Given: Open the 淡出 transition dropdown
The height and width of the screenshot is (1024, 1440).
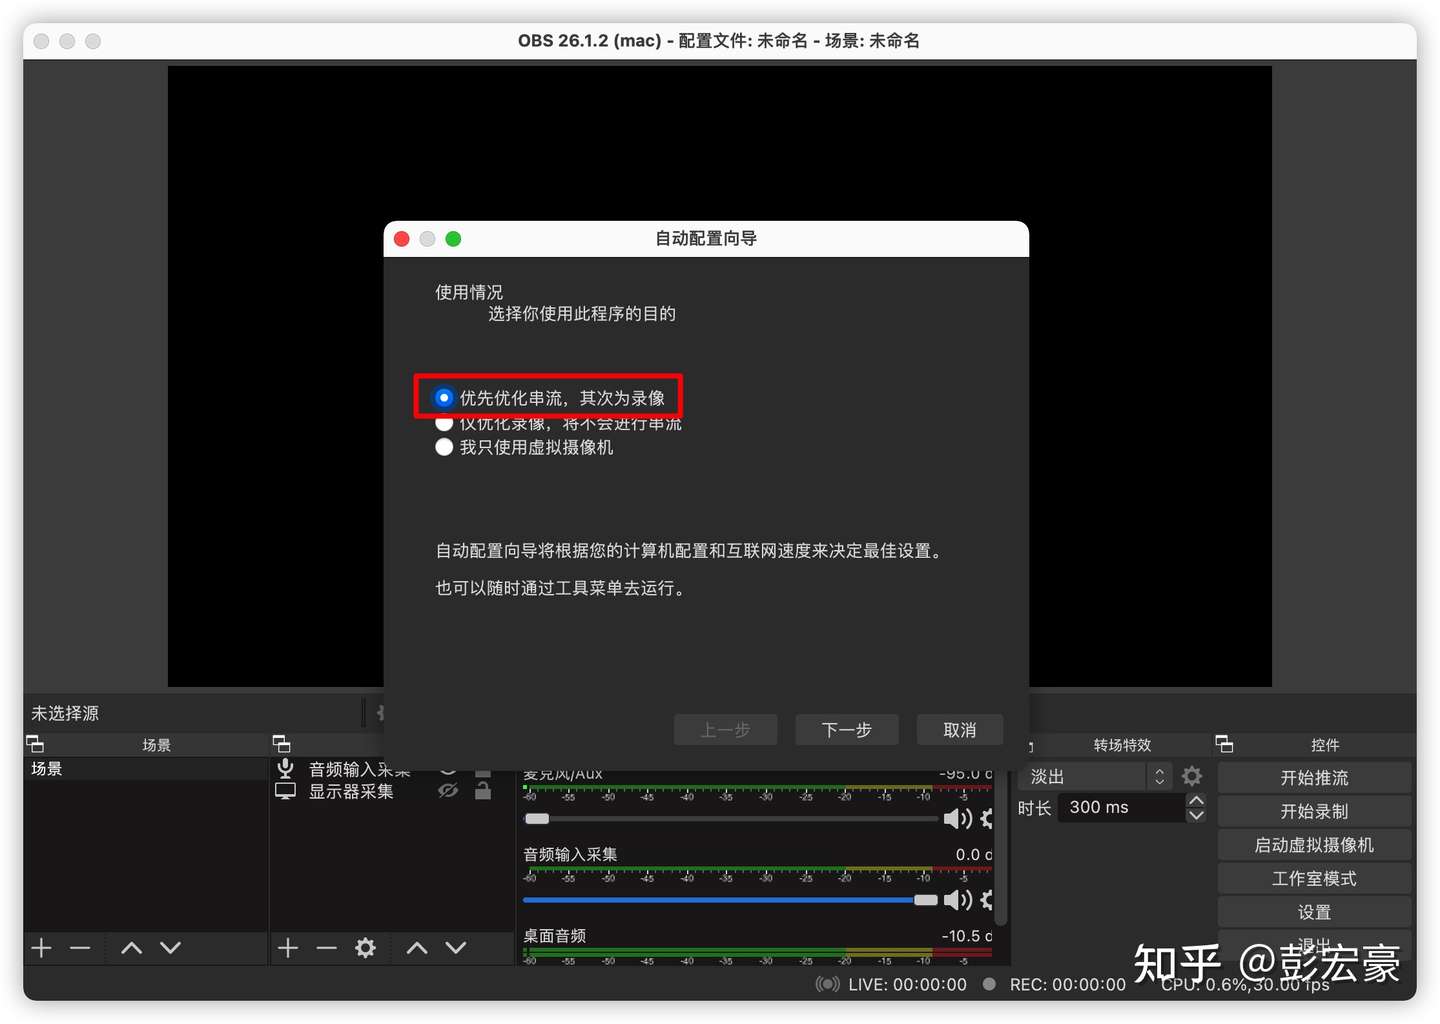Looking at the screenshot, I should [1097, 776].
